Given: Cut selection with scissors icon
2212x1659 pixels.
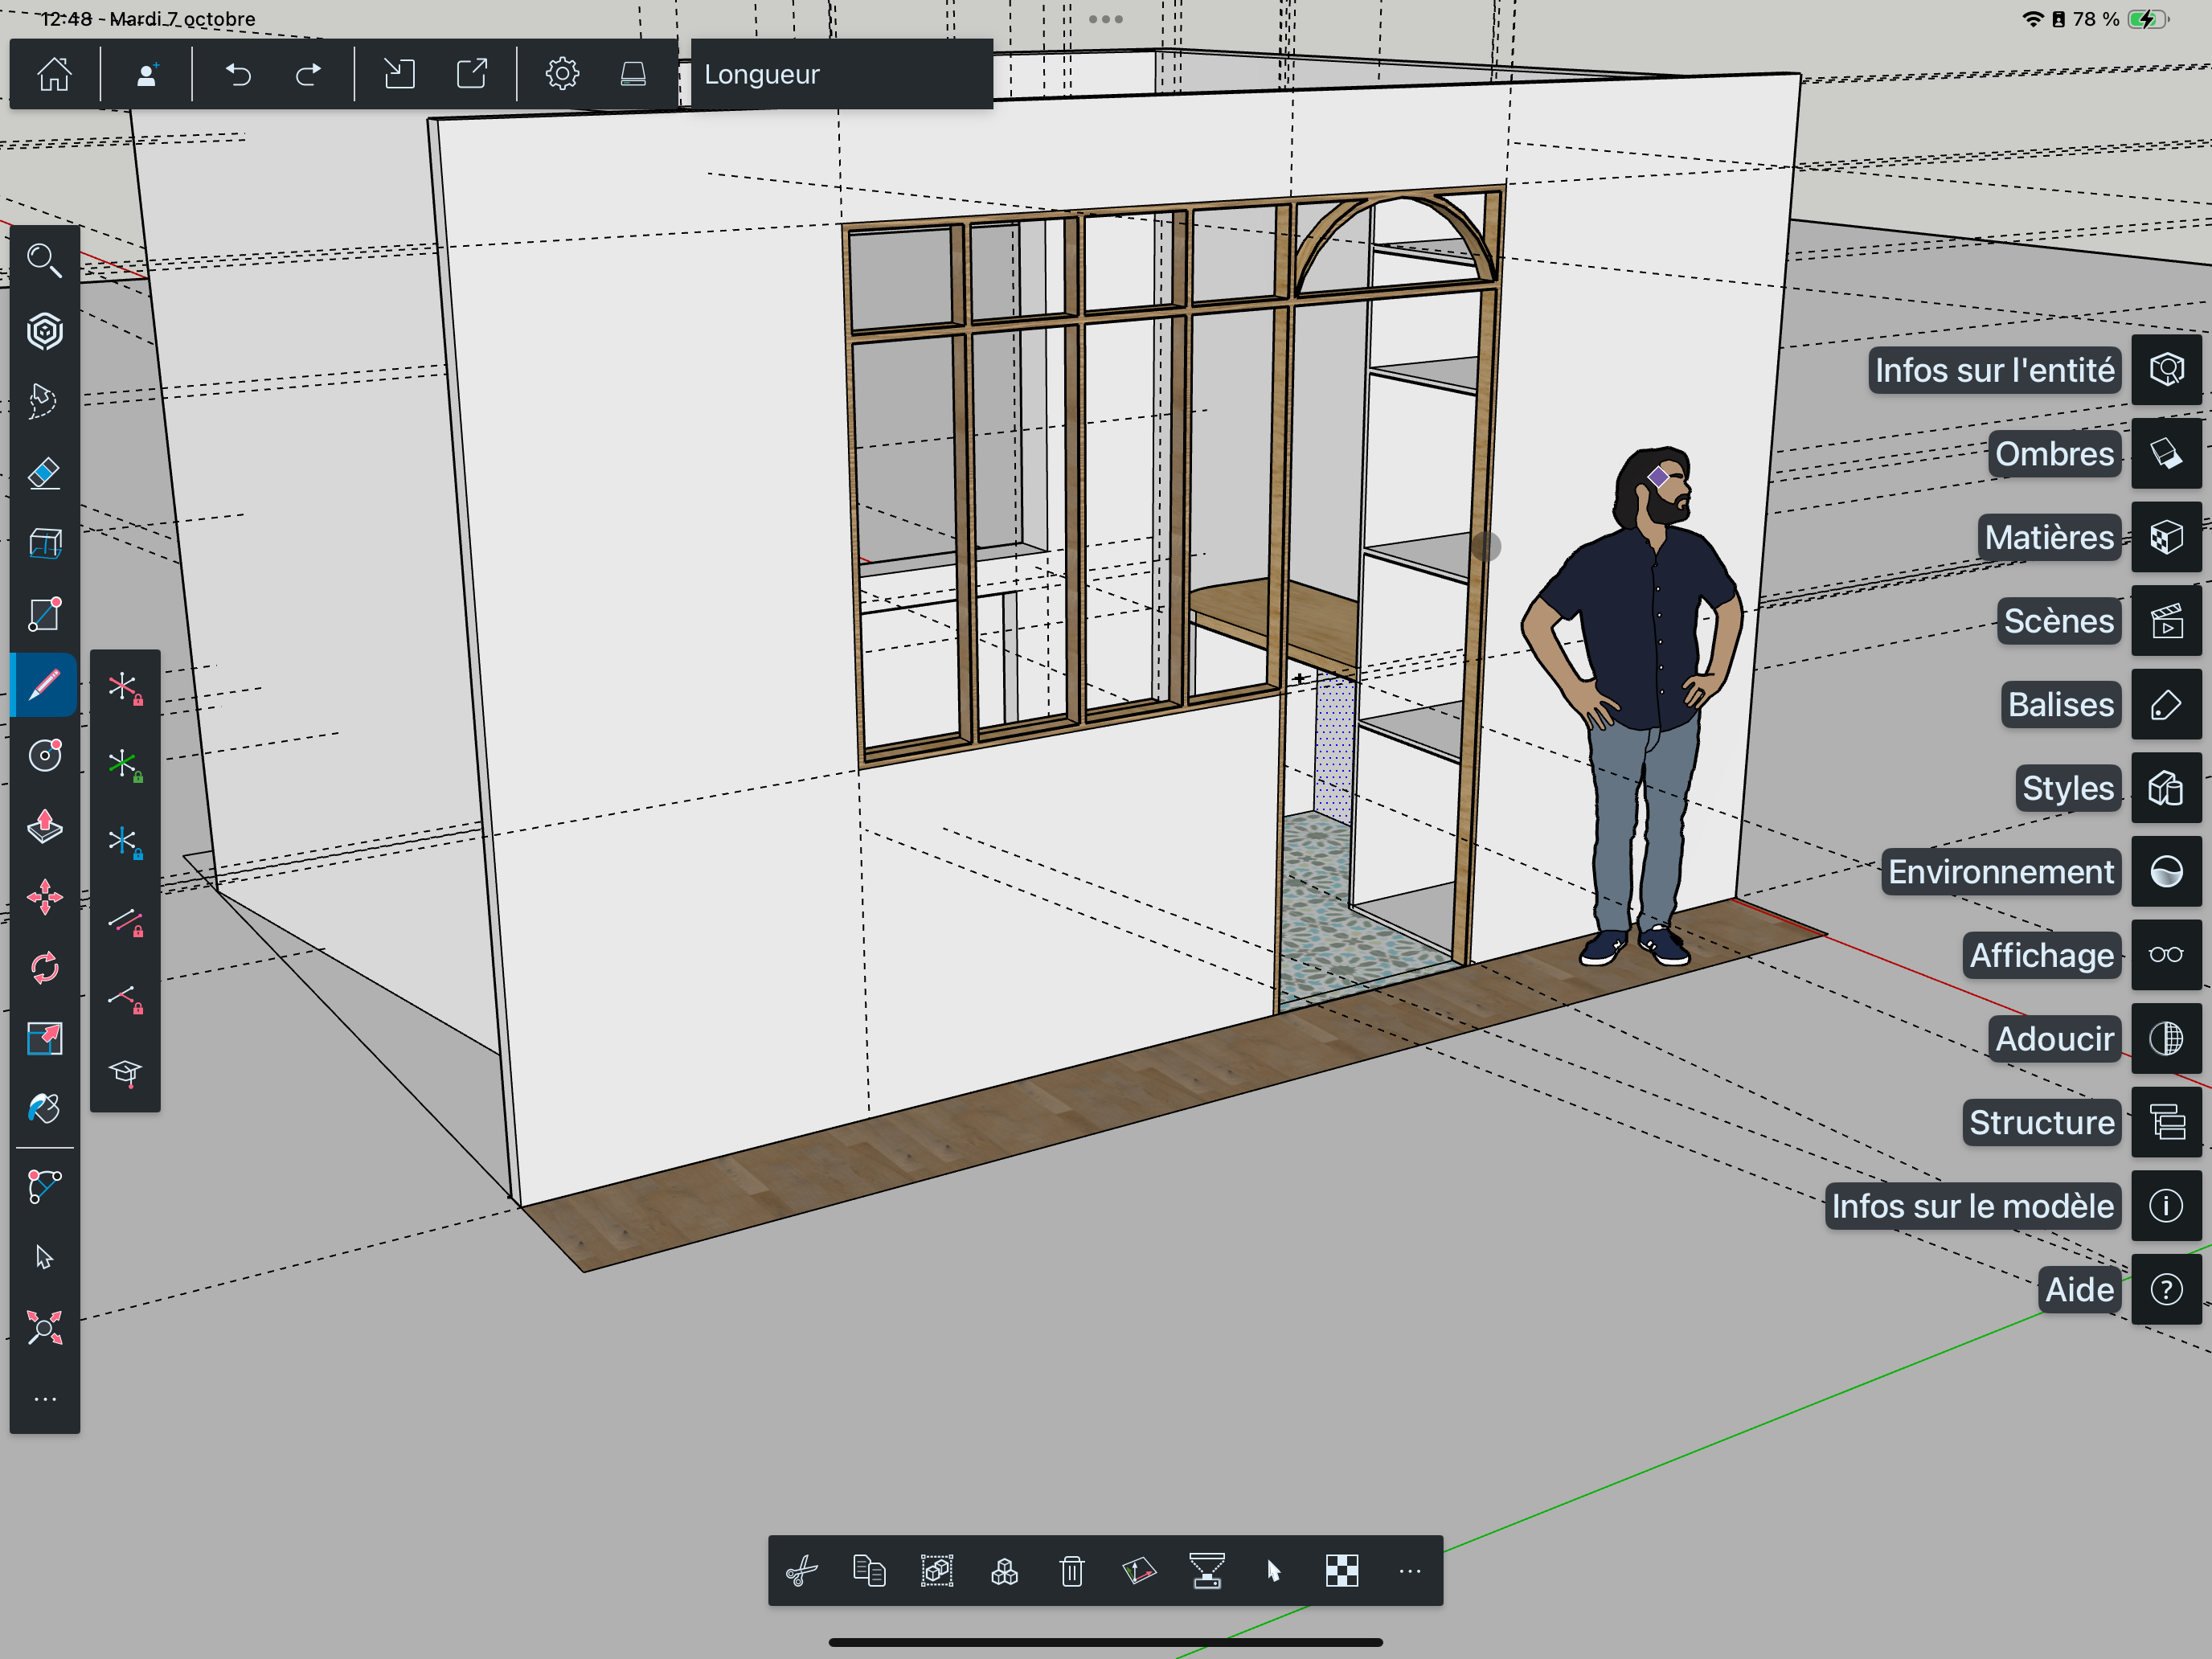Looking at the screenshot, I should click(x=802, y=1571).
